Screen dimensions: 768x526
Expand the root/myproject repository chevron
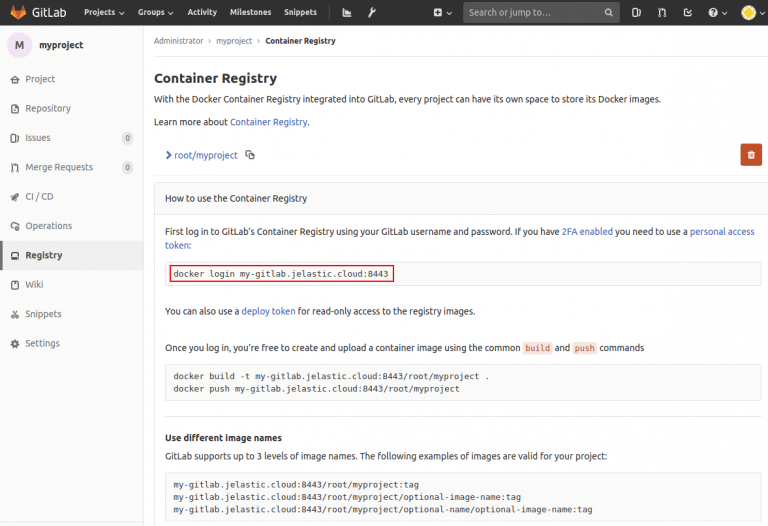click(x=168, y=155)
